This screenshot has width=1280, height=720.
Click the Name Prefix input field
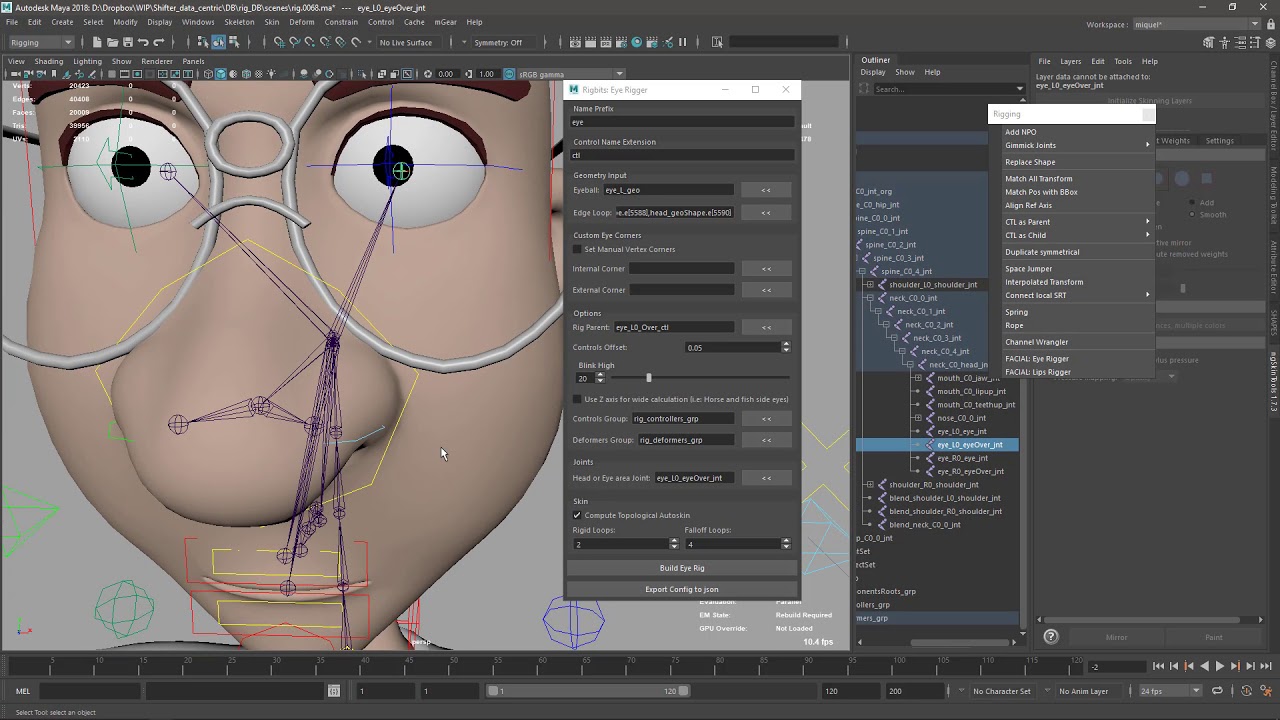[x=682, y=122]
